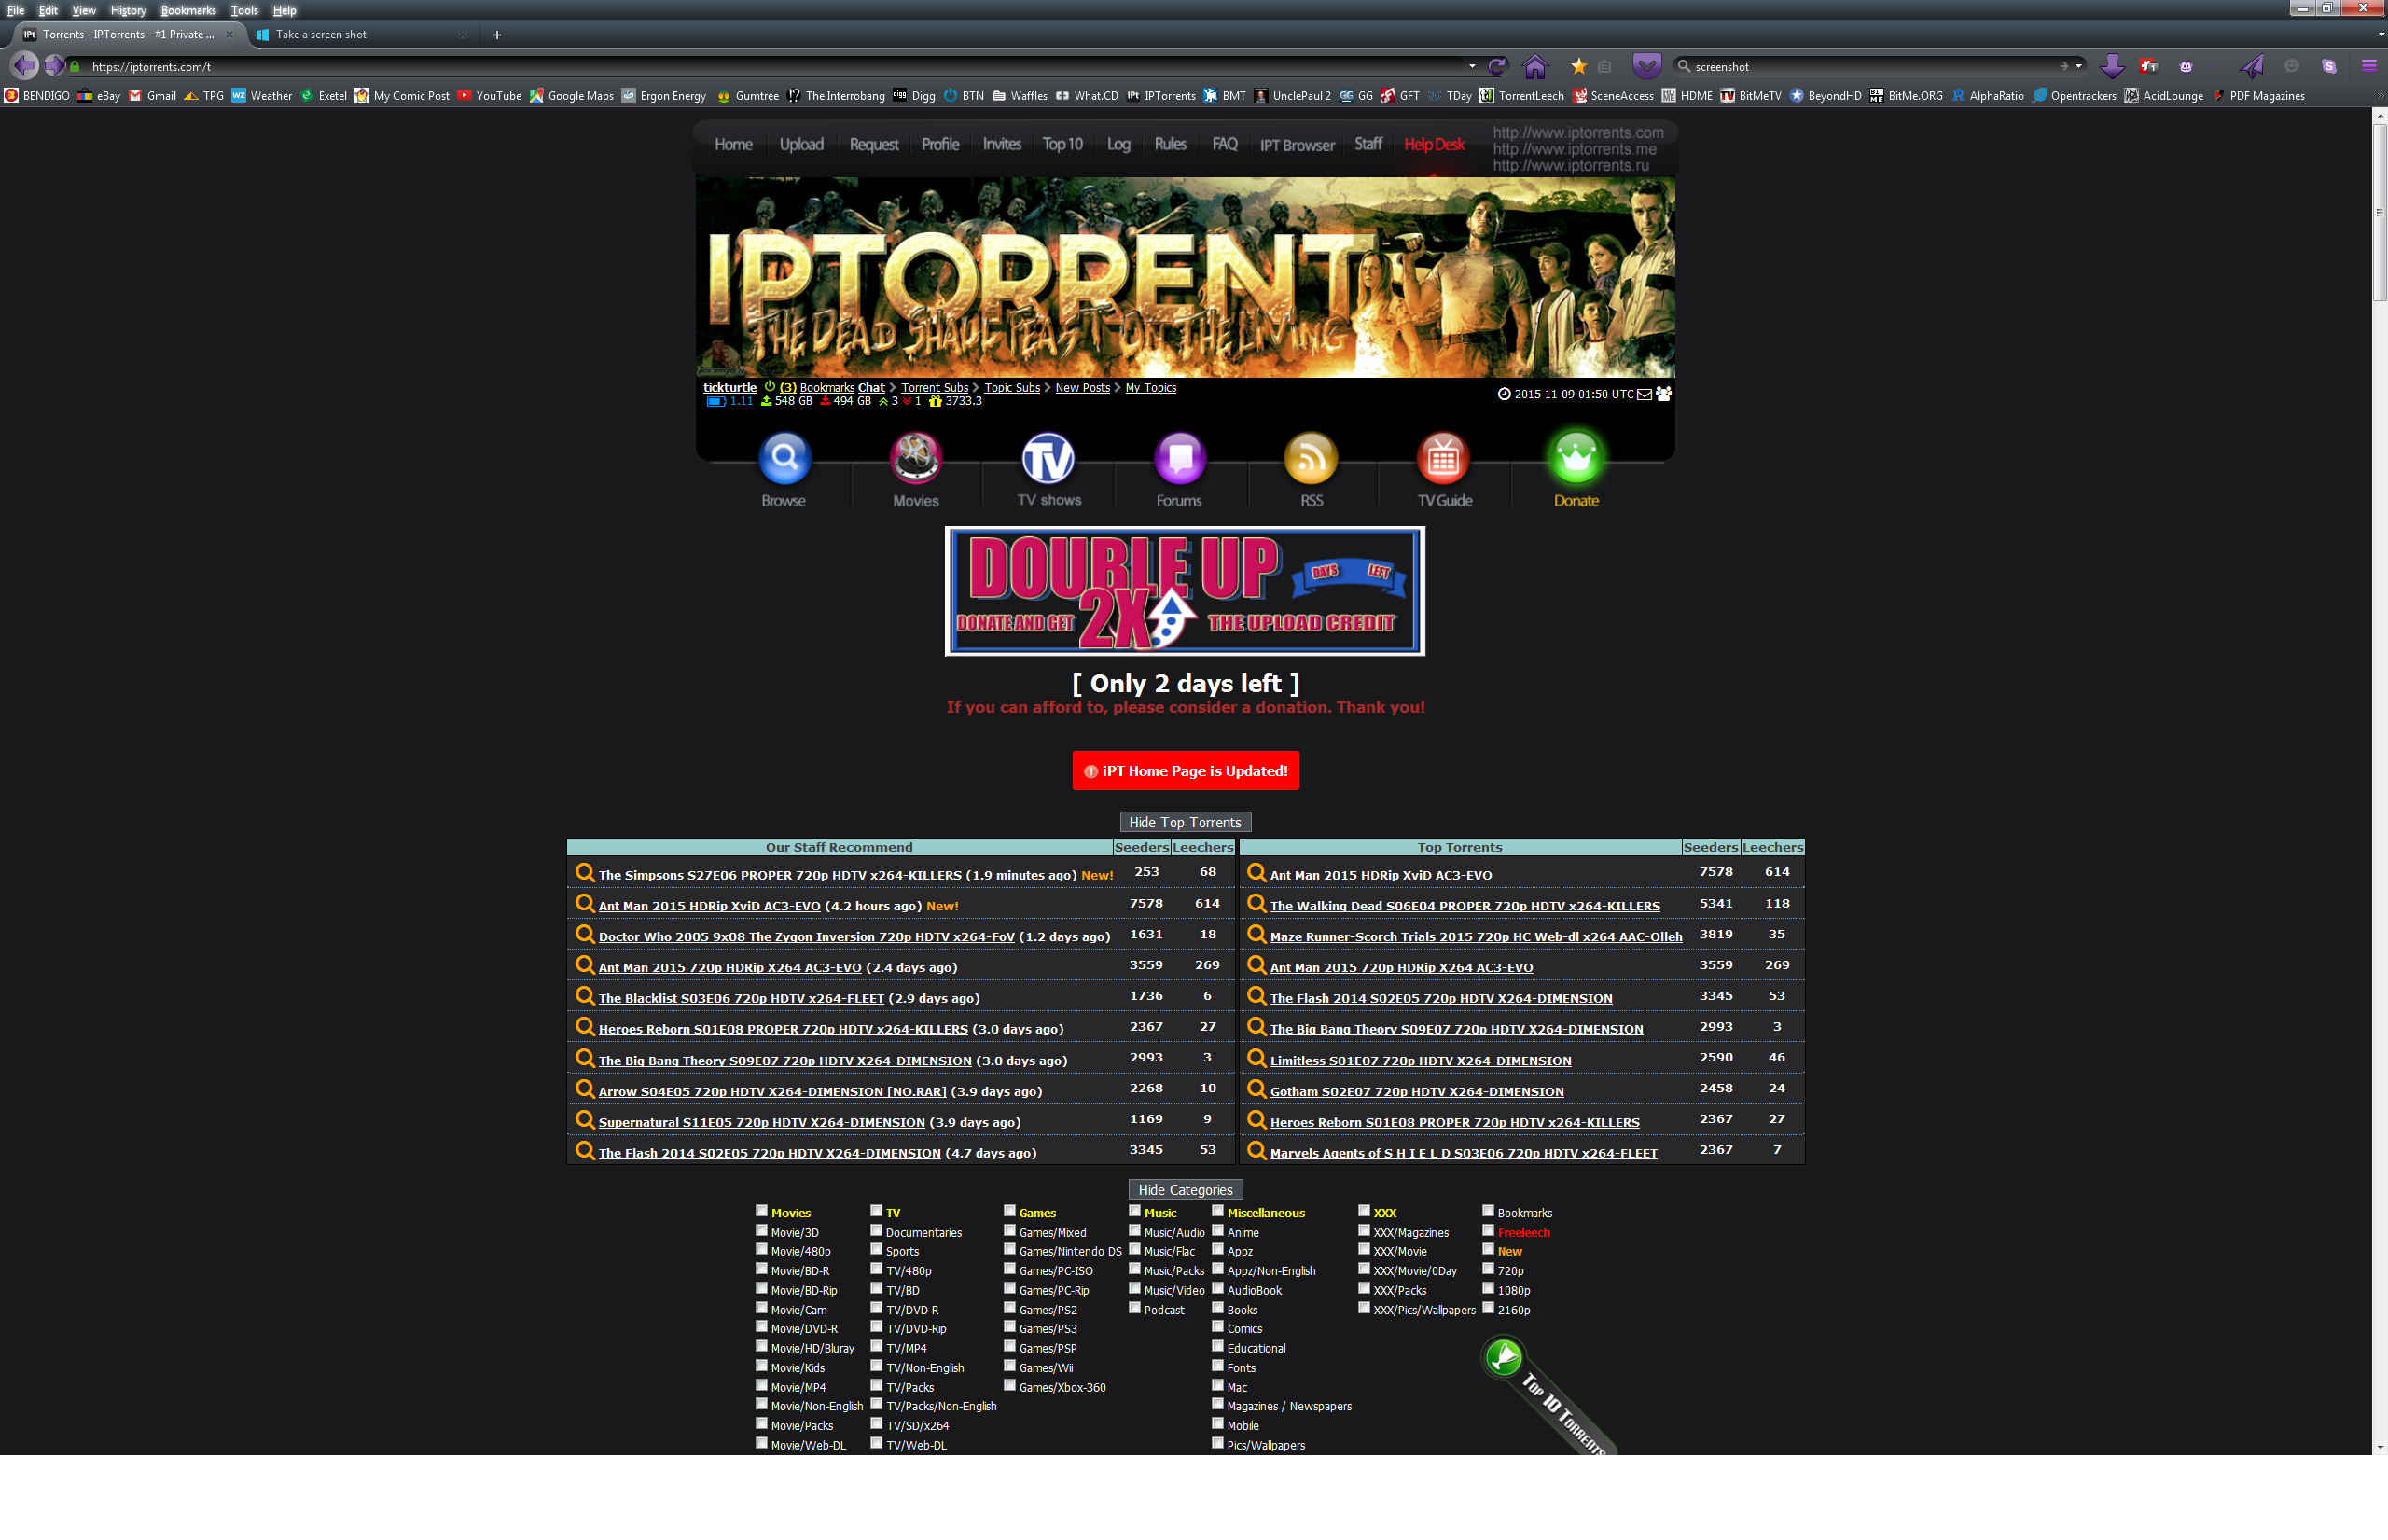This screenshot has width=2388, height=1540.
Task: Open the address bar history dropdown arrow
Action: (1472, 66)
